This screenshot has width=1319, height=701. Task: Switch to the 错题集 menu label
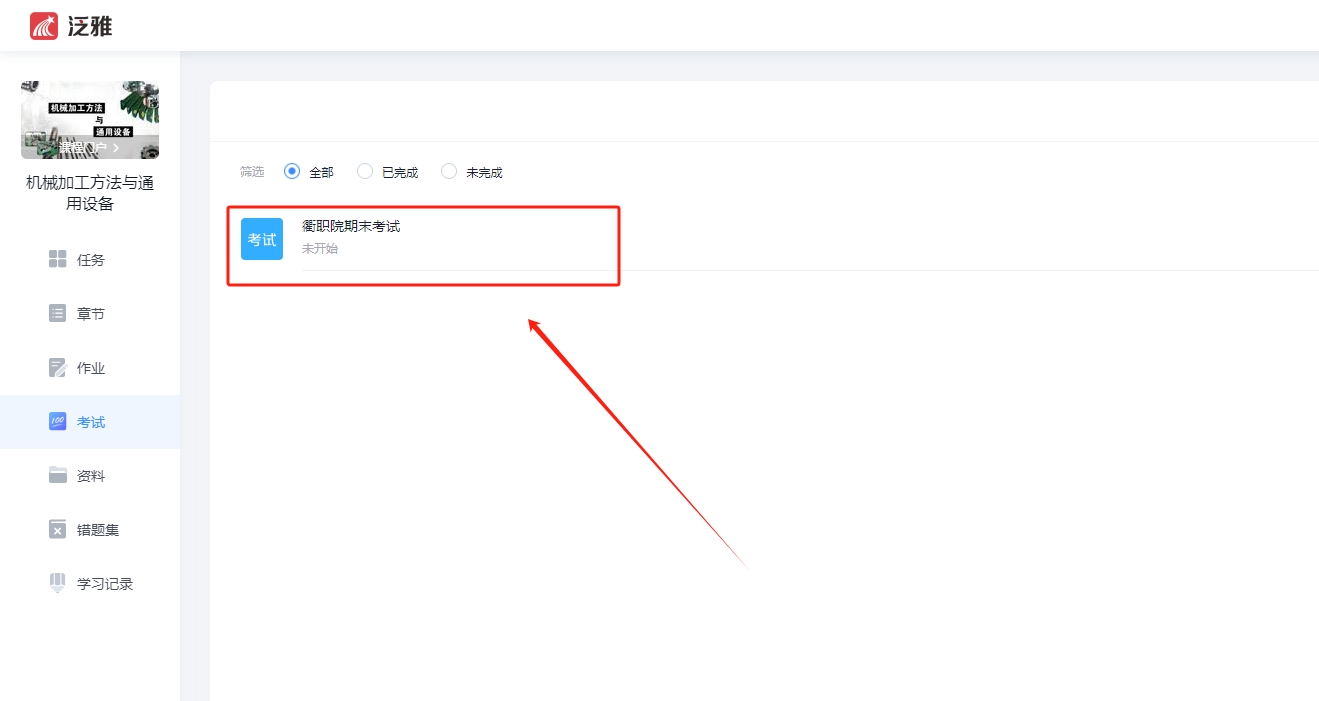click(x=98, y=530)
